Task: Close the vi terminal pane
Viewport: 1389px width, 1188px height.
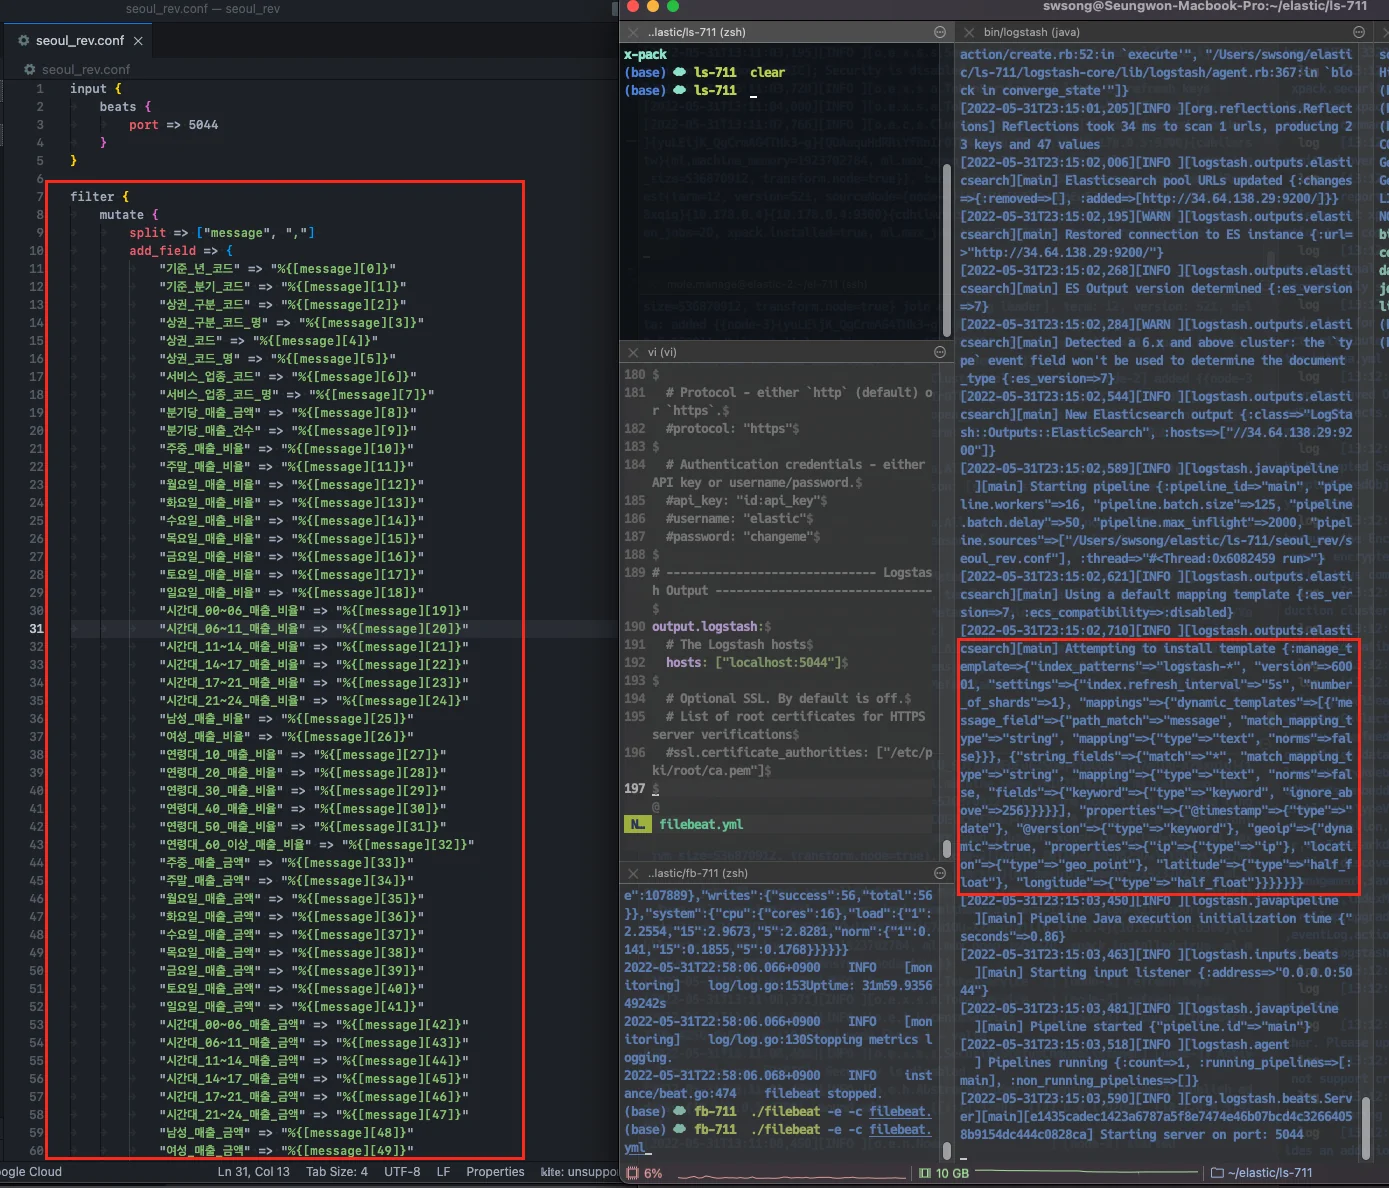Action: coord(634,352)
